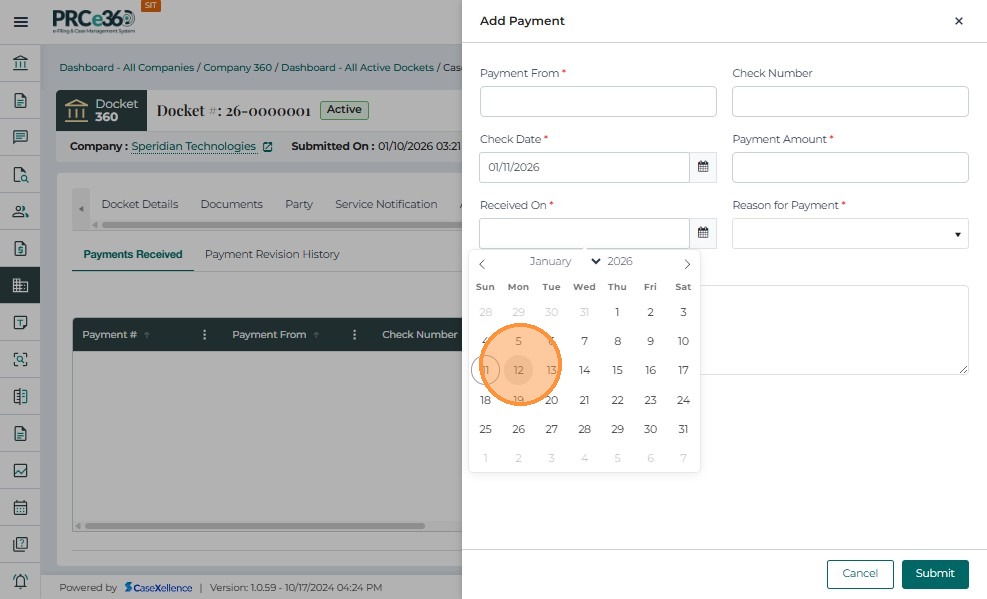Select January 21 in the calendar
This screenshot has height=599, width=987.
(585, 400)
